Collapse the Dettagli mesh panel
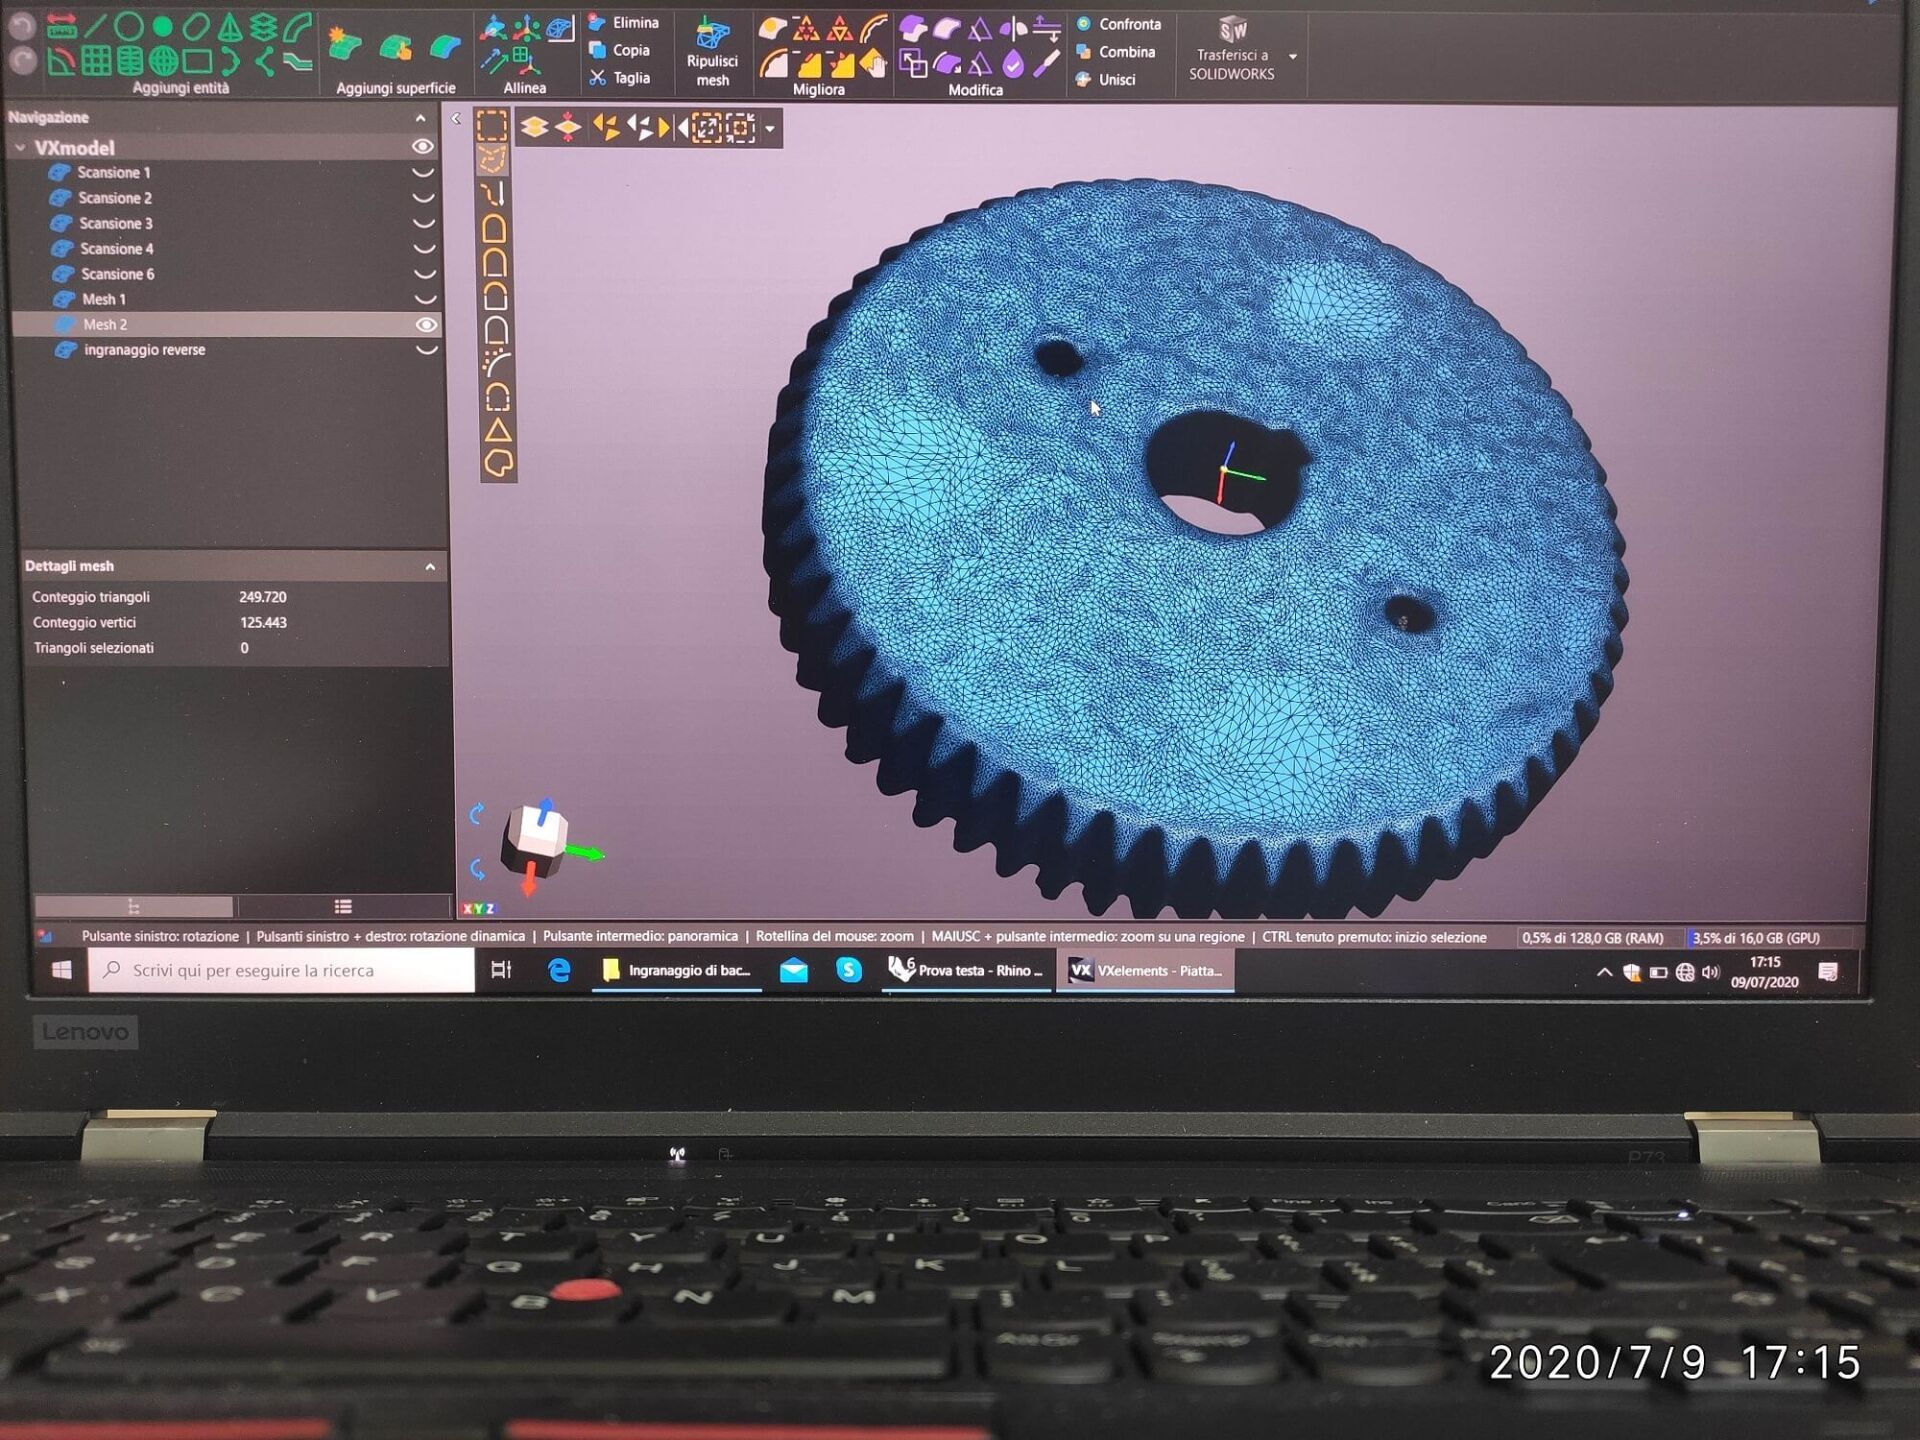1920x1440 pixels. pos(430,567)
